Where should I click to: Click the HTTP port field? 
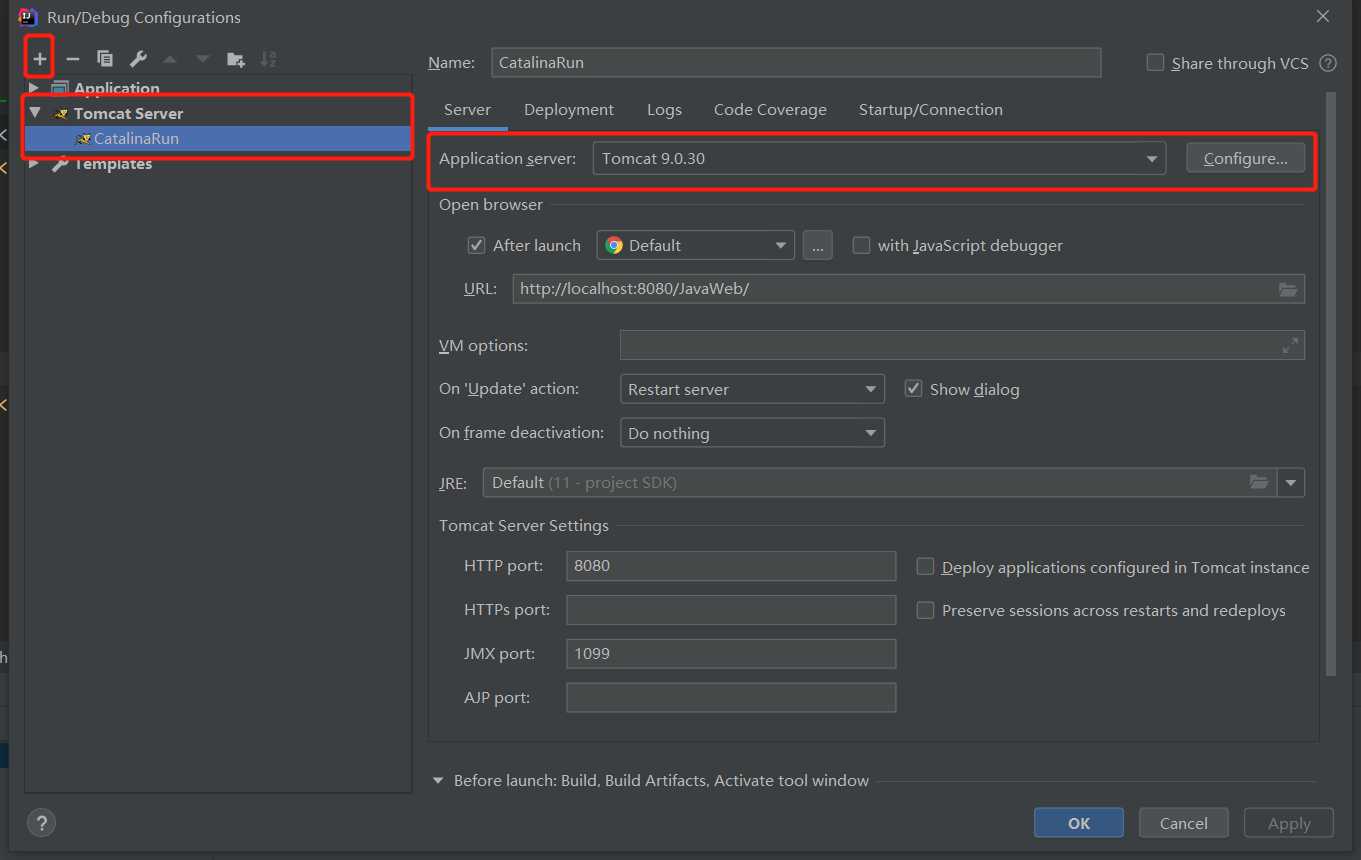(x=731, y=565)
